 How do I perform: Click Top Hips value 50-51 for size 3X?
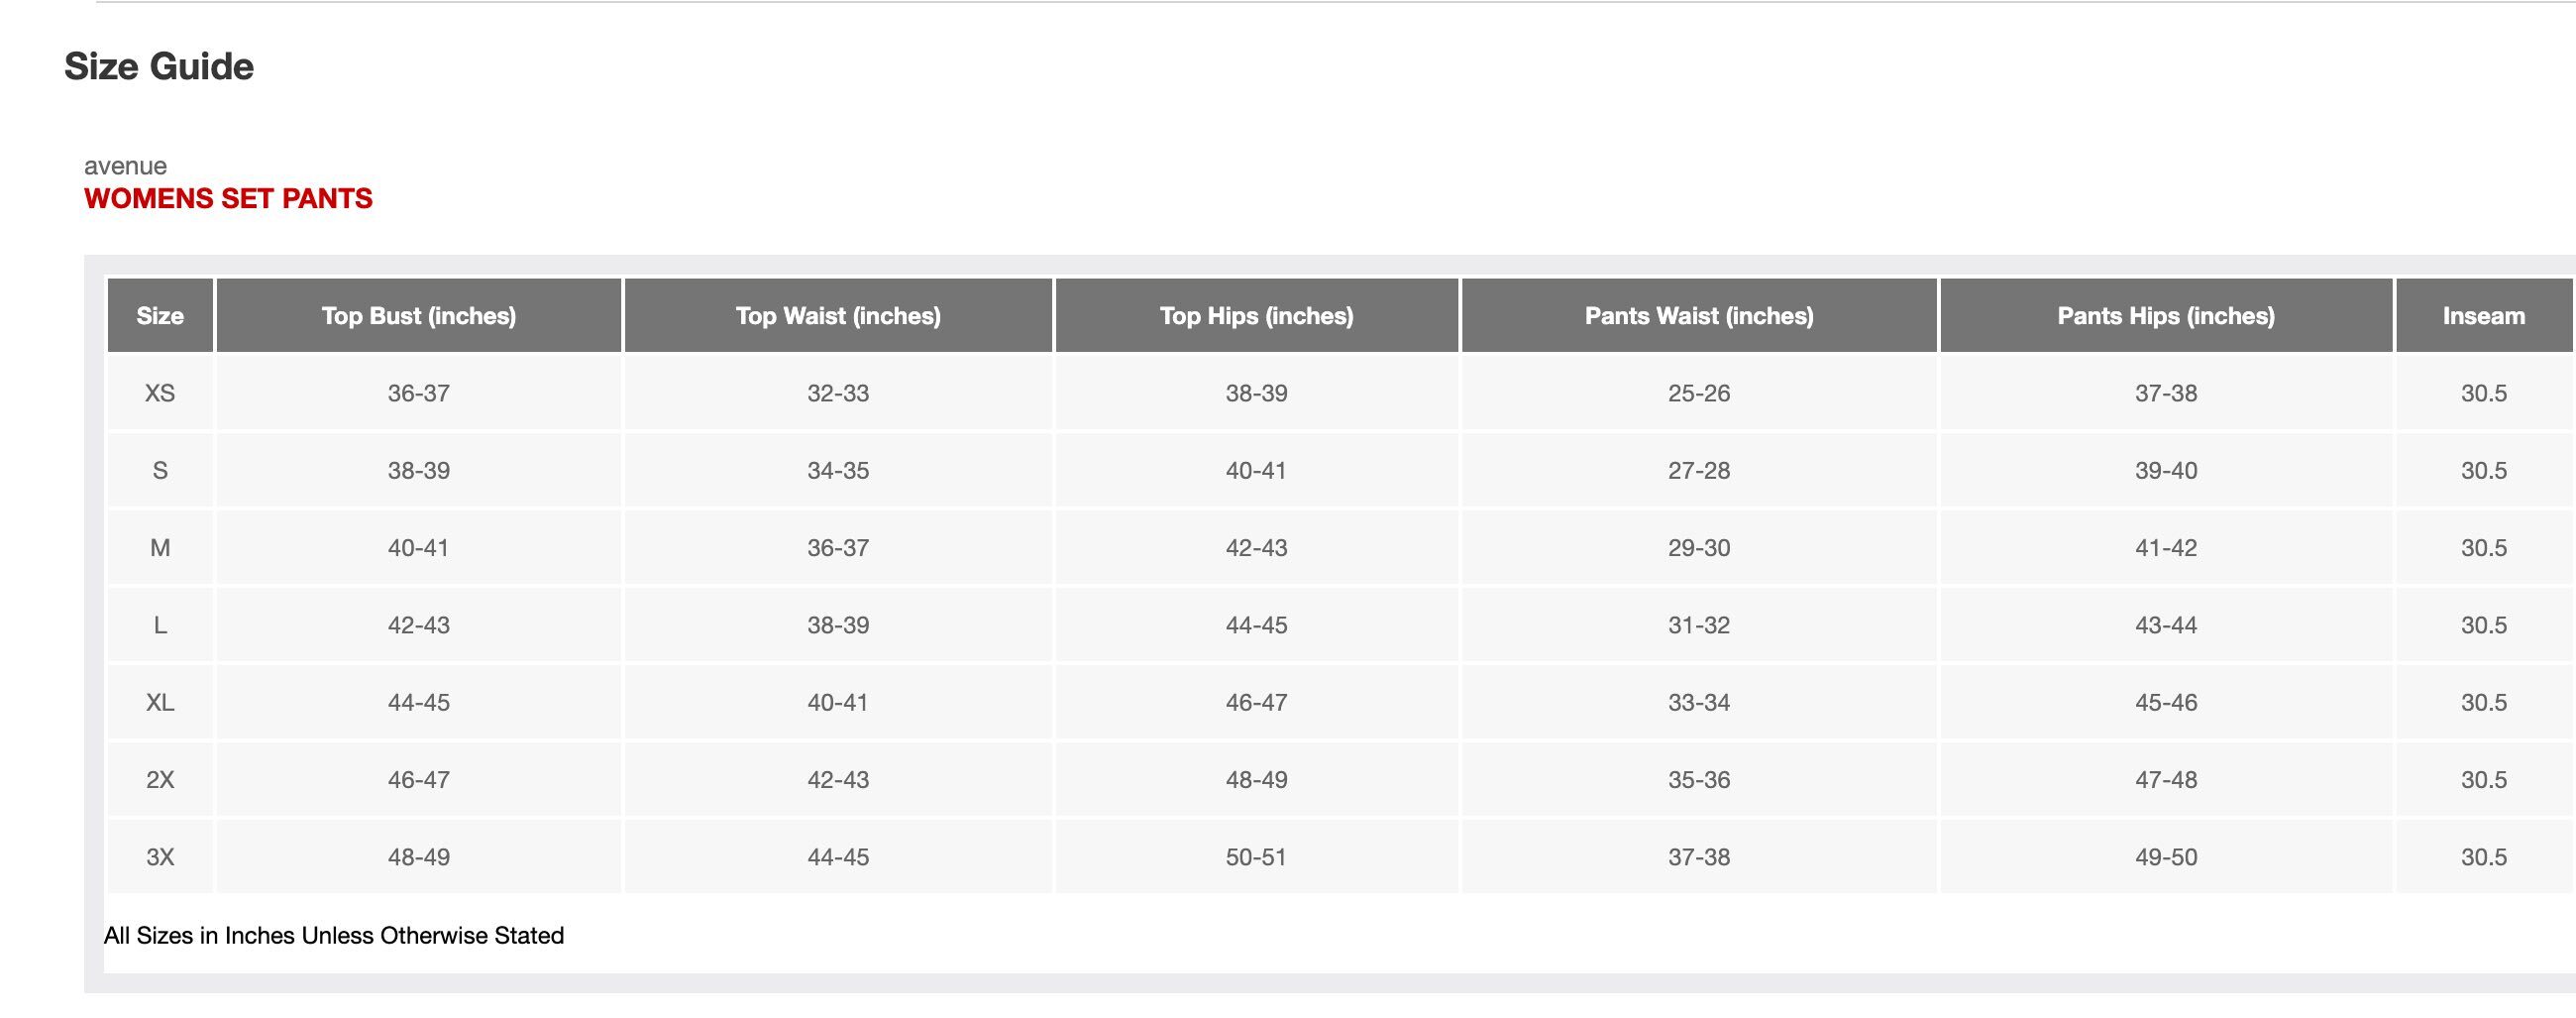coord(1256,857)
